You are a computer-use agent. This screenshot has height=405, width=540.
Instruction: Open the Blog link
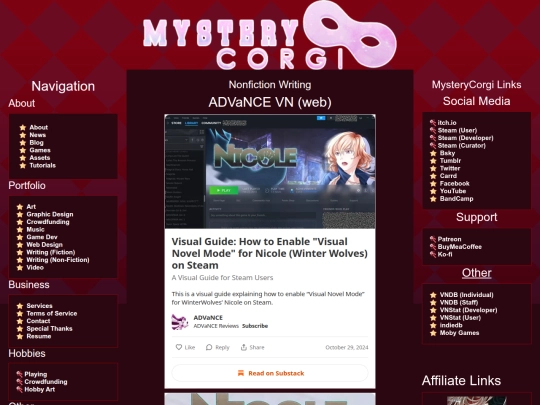pos(36,143)
